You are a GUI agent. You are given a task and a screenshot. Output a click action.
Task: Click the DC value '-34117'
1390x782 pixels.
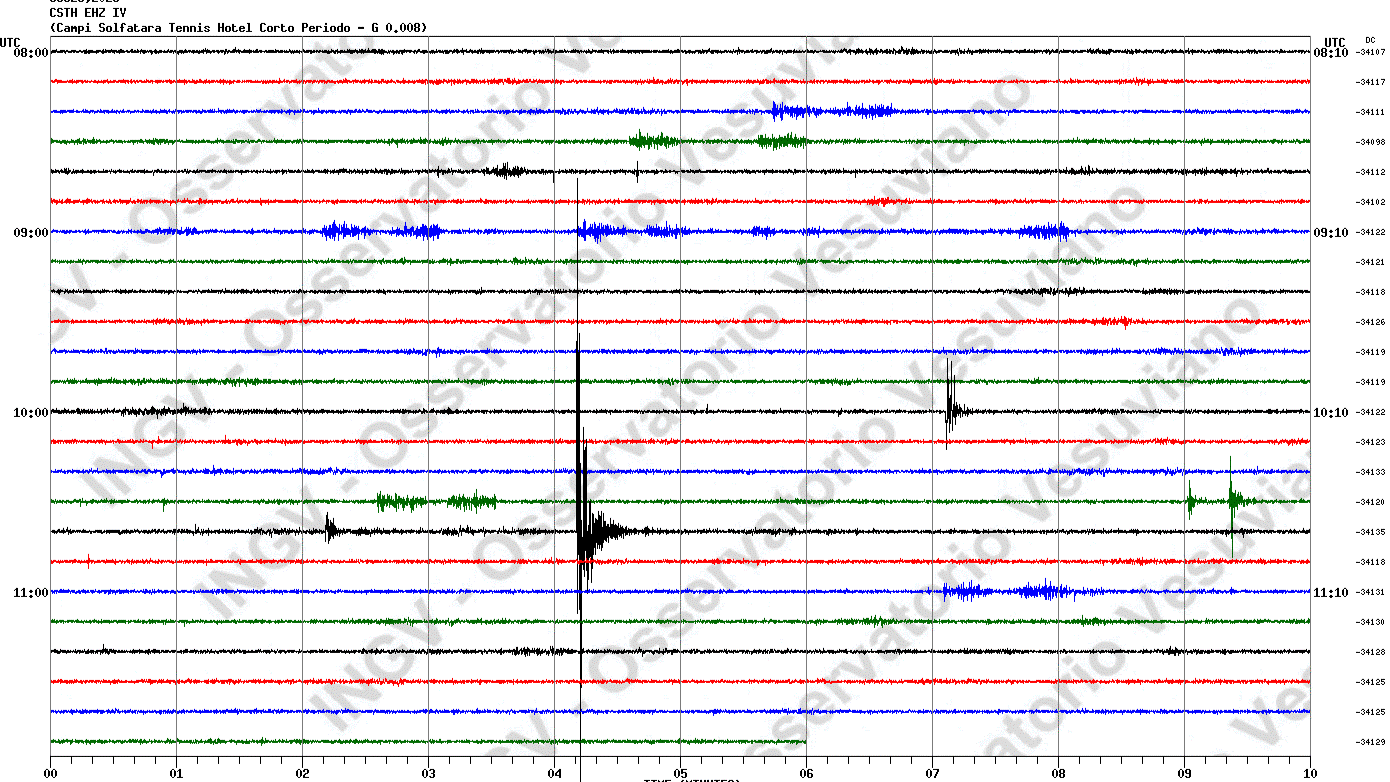point(1370,82)
